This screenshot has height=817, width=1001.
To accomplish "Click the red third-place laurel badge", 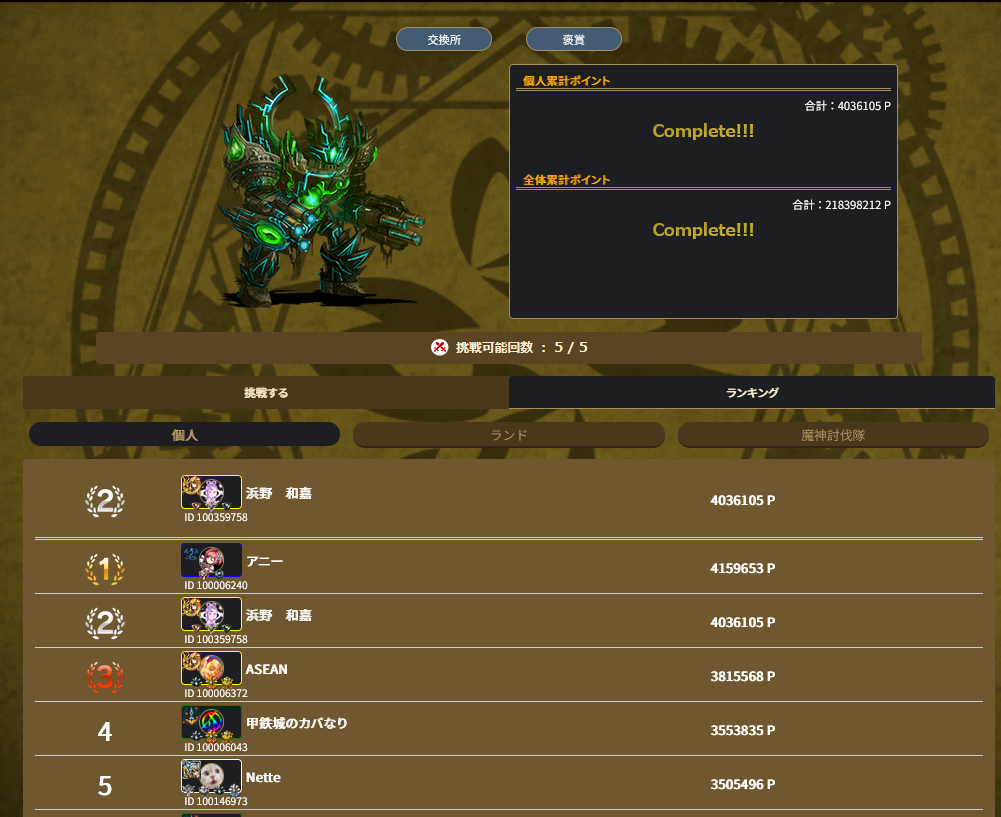I will coord(105,677).
